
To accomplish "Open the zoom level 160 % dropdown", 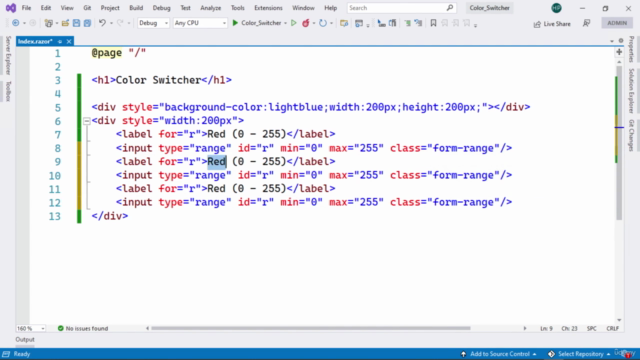I will [x=31, y=328].
